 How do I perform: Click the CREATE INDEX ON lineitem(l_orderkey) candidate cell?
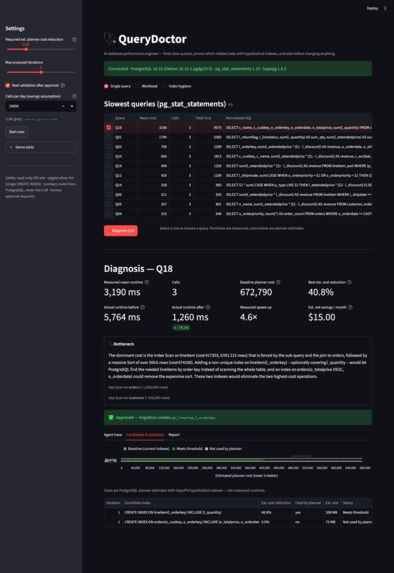(x=191, y=512)
